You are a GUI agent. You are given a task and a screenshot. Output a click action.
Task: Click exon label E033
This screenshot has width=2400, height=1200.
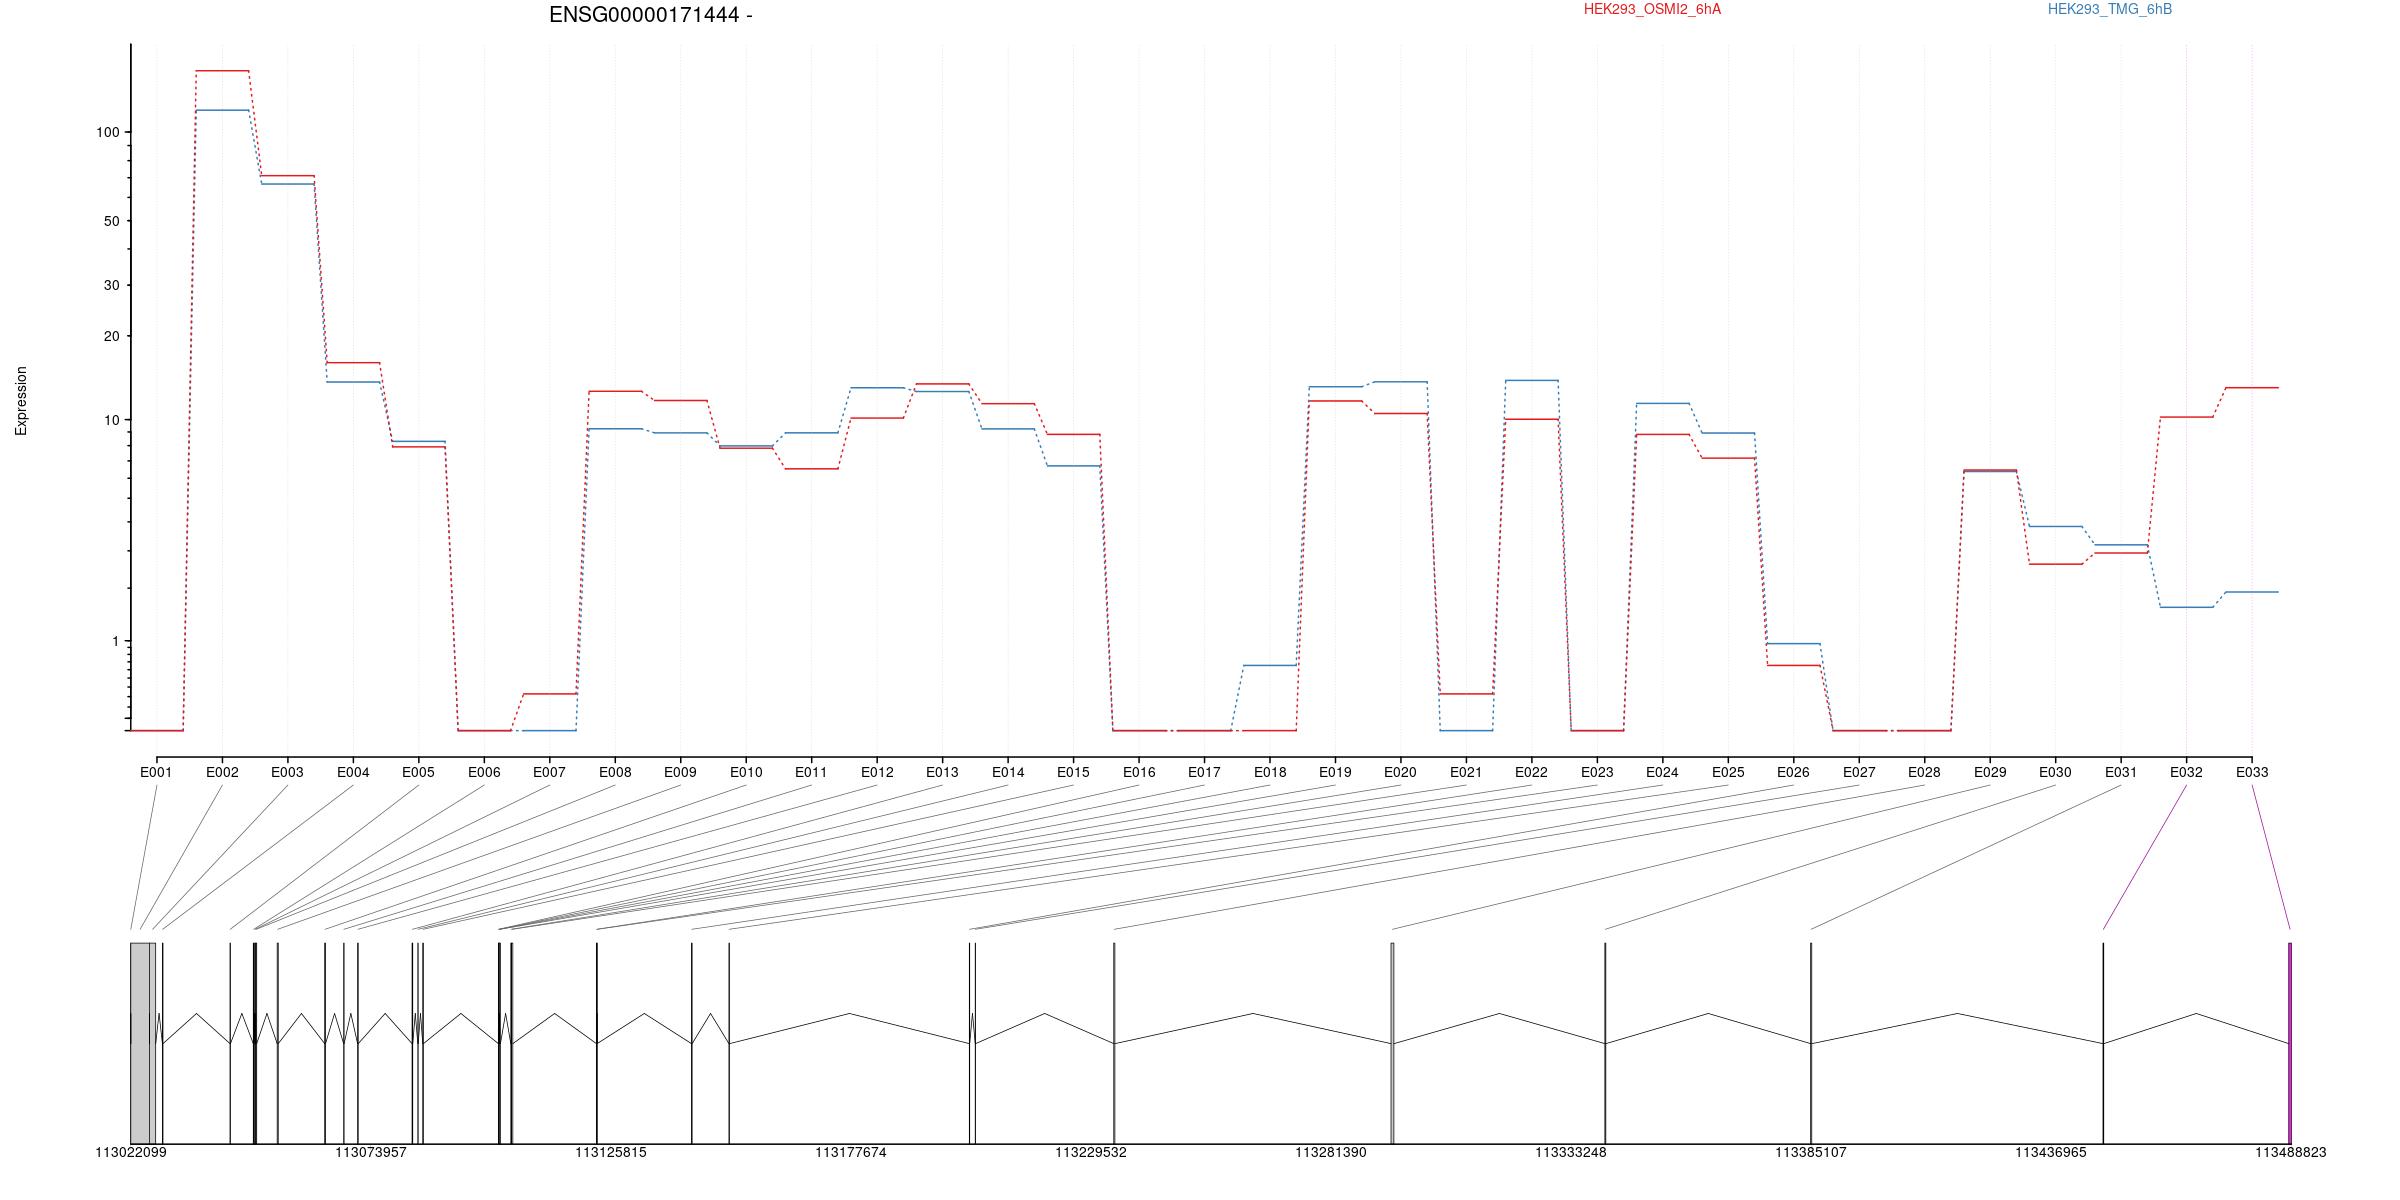pos(2252,772)
